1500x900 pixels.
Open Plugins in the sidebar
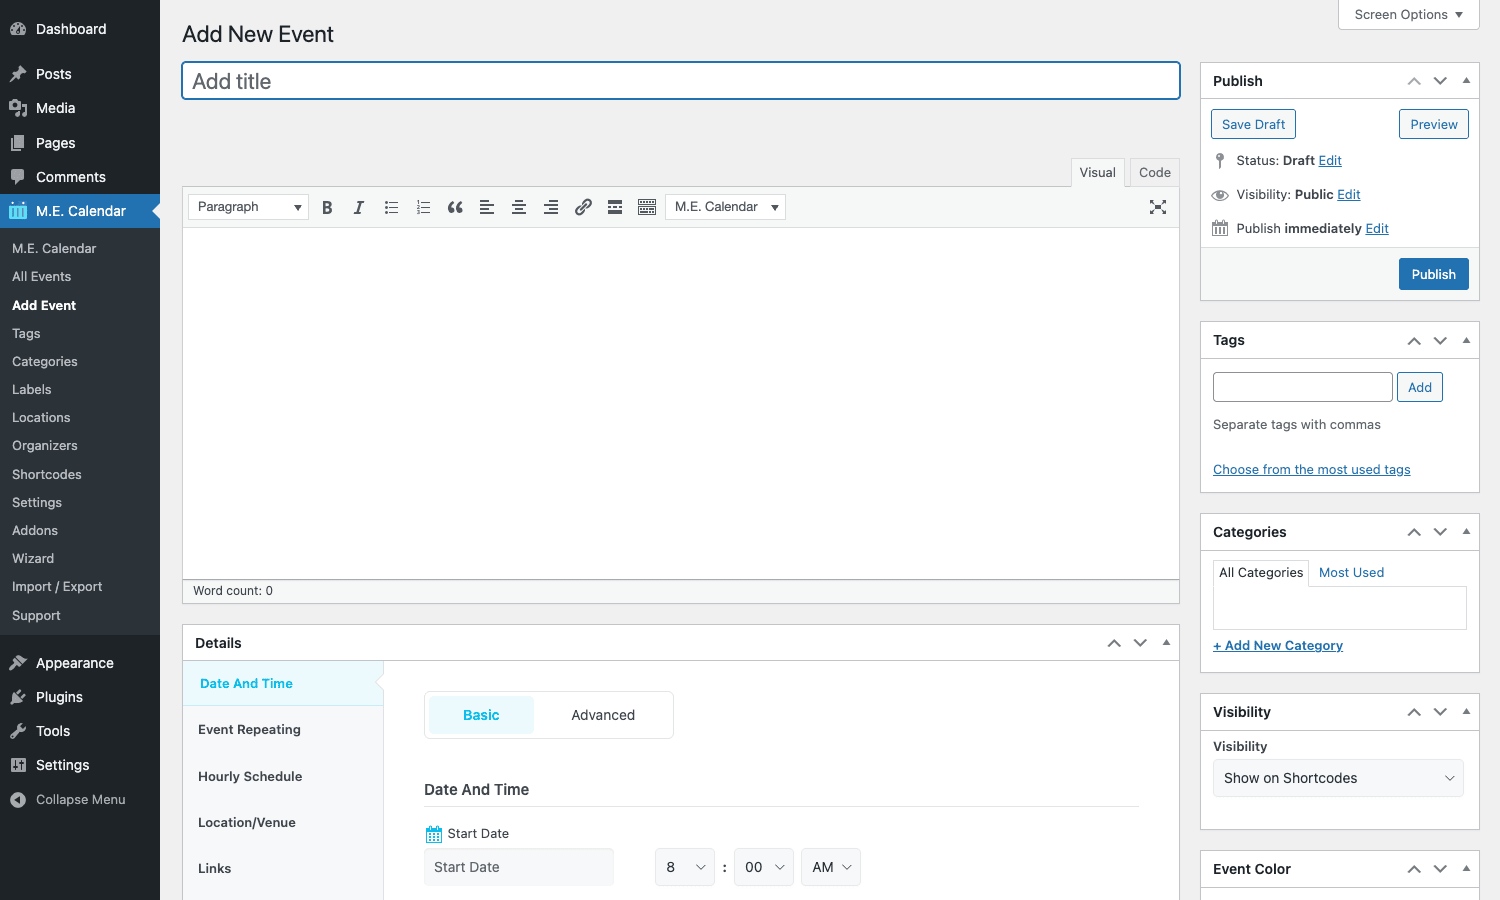point(80,697)
